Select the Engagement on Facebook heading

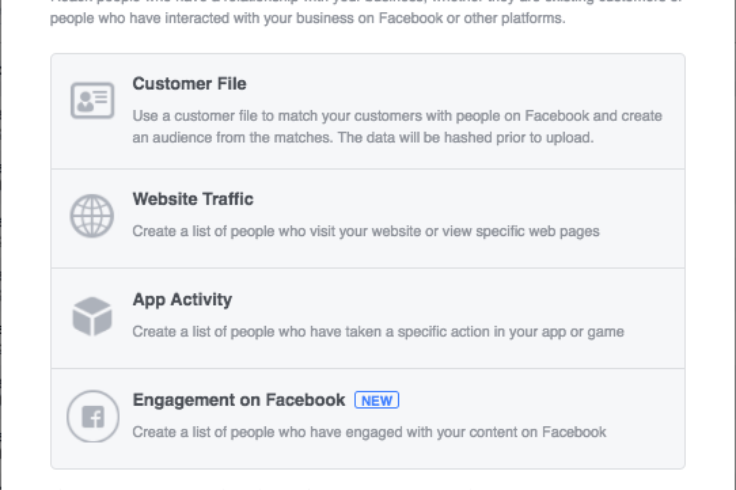tap(238, 400)
